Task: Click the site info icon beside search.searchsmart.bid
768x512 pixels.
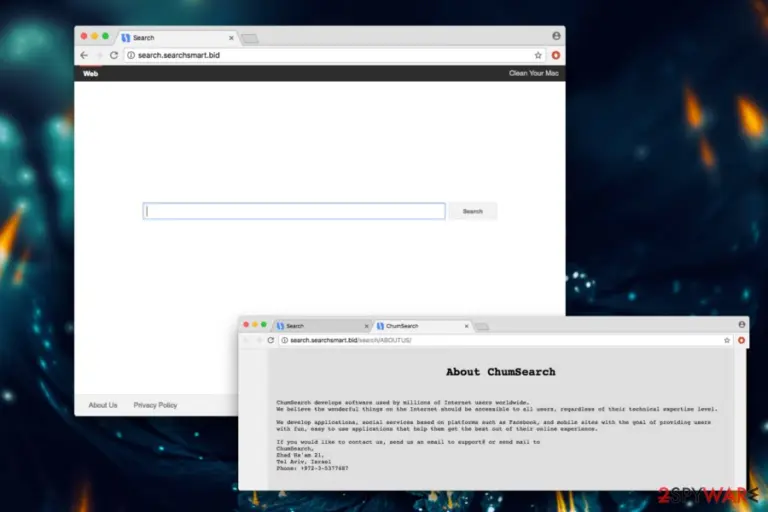Action: pyautogui.click(x=131, y=55)
